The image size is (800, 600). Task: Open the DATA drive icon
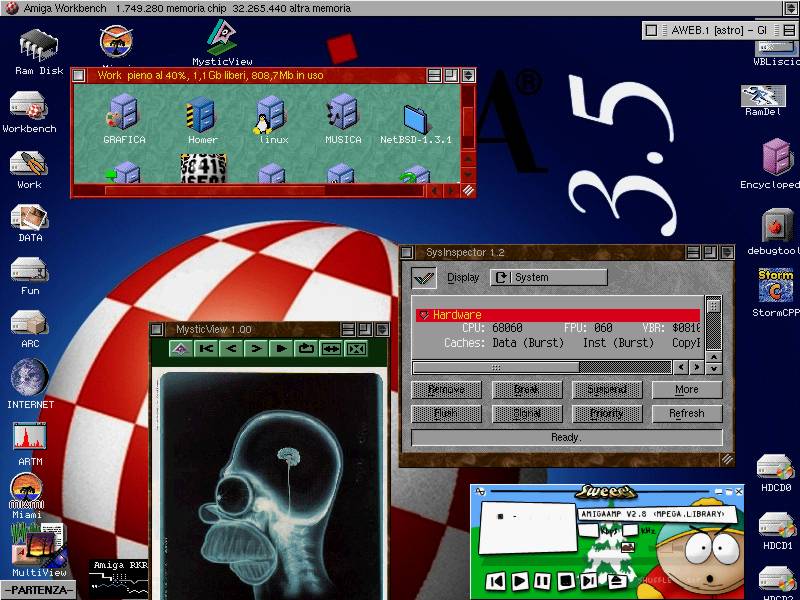[30, 218]
